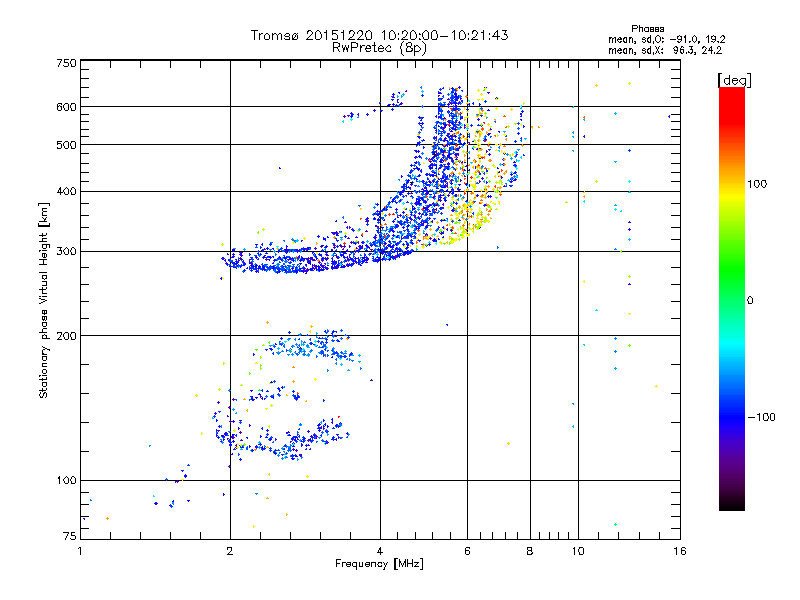Click the y-axis tick label '500'
Screen dimensions: 800x600
click(66, 145)
